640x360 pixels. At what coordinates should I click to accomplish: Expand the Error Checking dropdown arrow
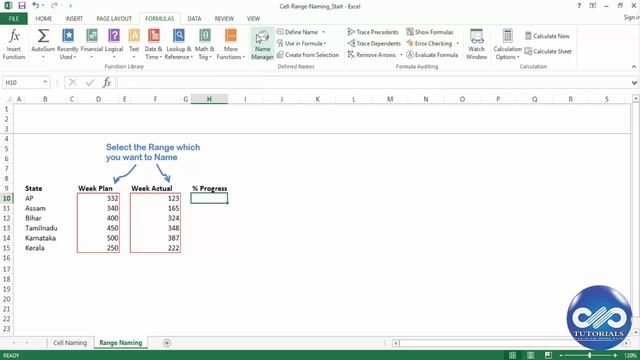tap(458, 43)
